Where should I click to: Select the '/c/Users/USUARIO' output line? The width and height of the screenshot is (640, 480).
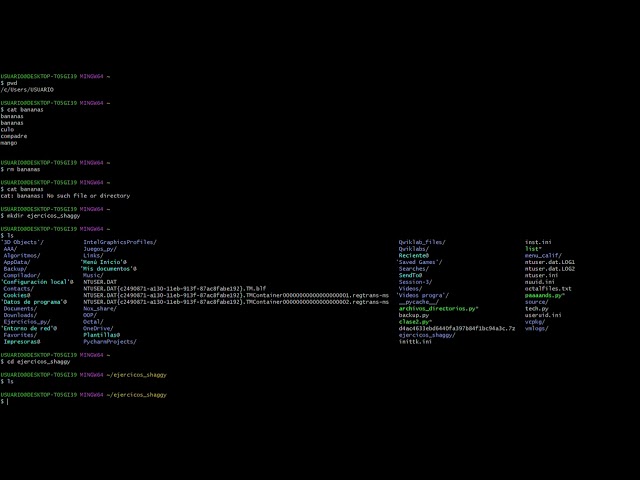(27, 89)
